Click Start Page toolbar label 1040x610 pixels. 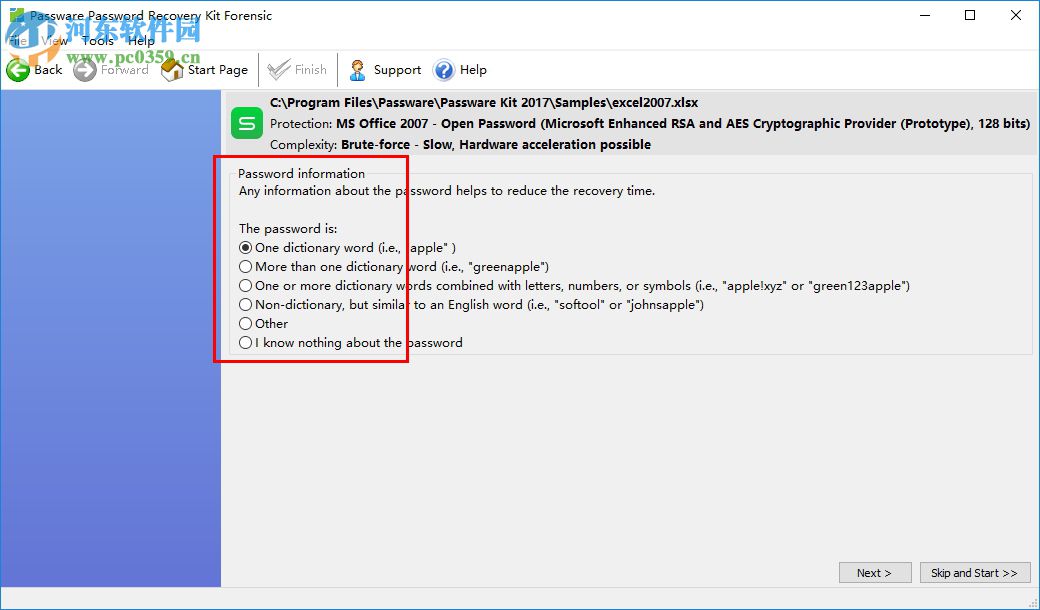click(218, 70)
